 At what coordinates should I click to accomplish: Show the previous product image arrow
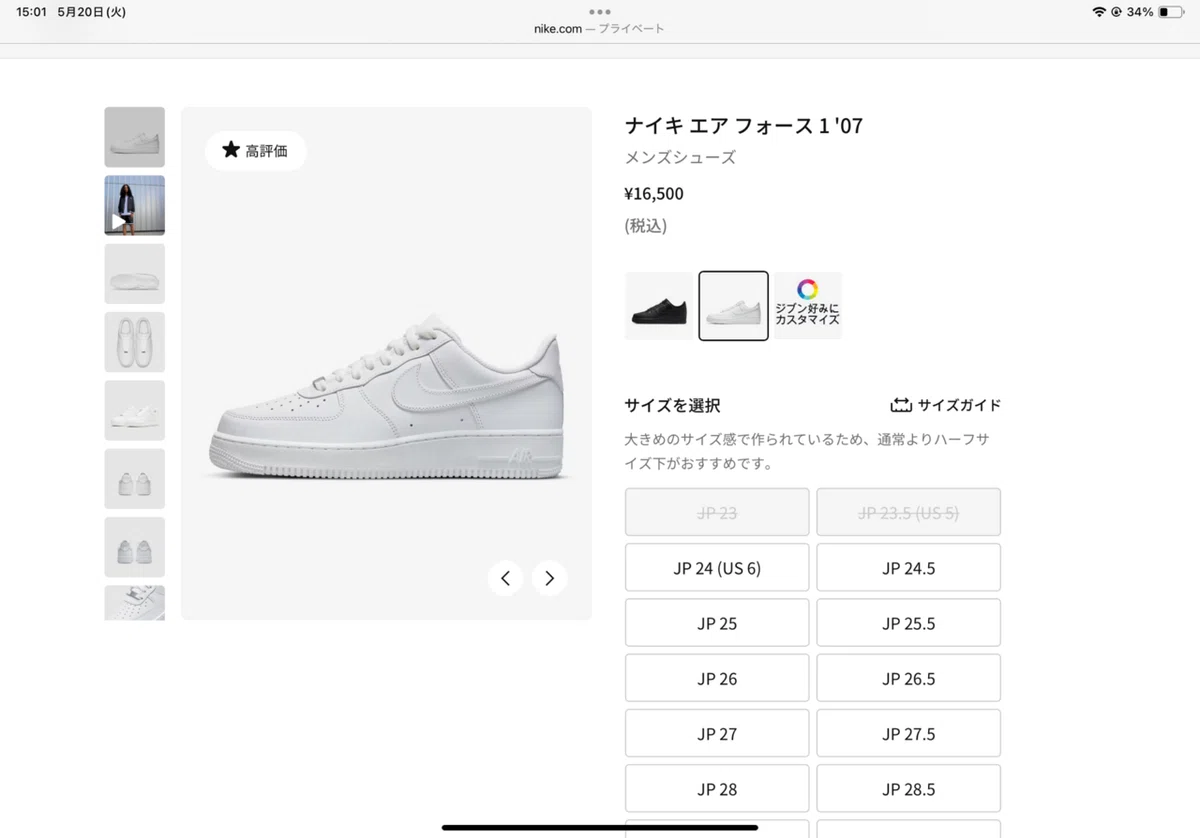coord(505,578)
